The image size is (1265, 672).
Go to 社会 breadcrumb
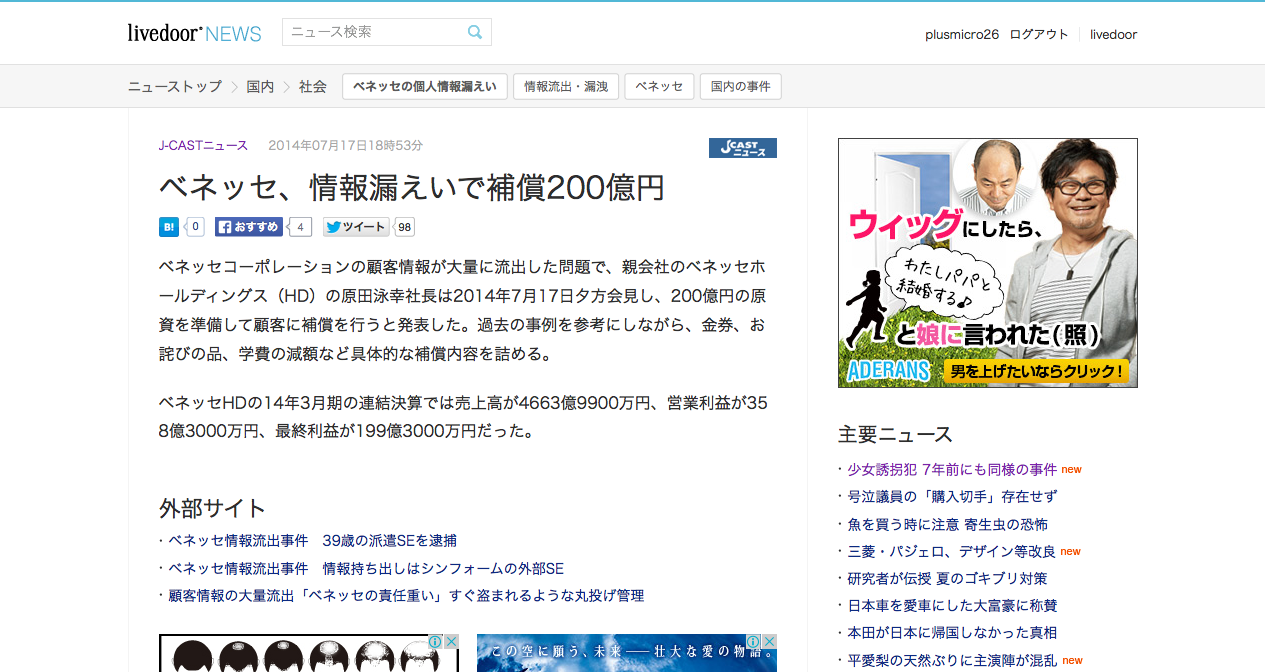[x=313, y=87]
